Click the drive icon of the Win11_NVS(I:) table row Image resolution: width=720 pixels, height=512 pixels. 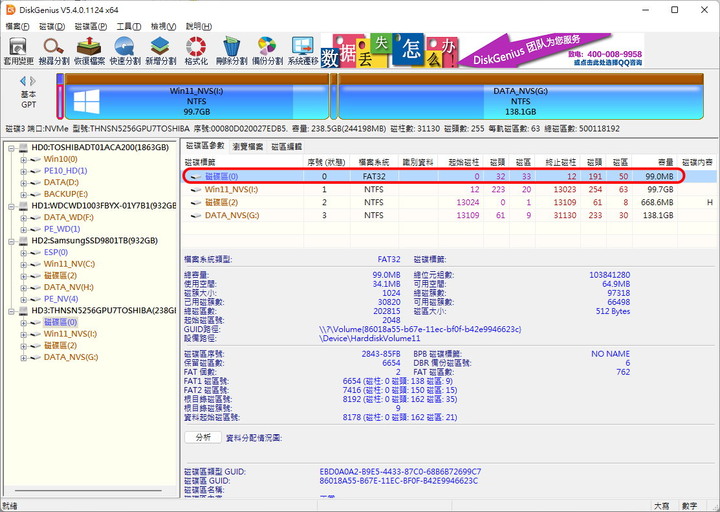pos(196,190)
